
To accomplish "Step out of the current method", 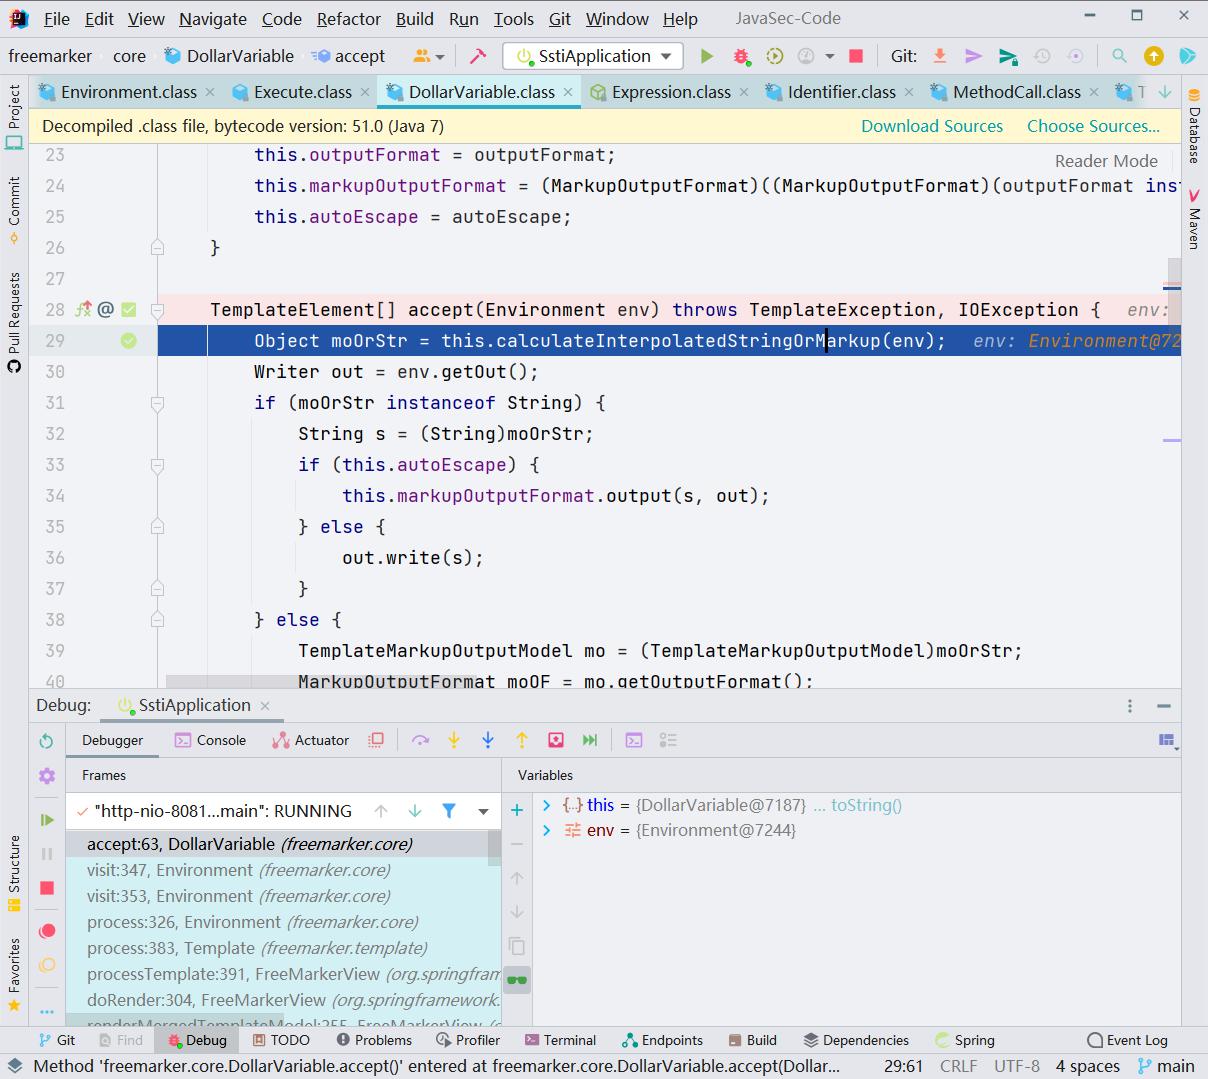I will pos(520,740).
